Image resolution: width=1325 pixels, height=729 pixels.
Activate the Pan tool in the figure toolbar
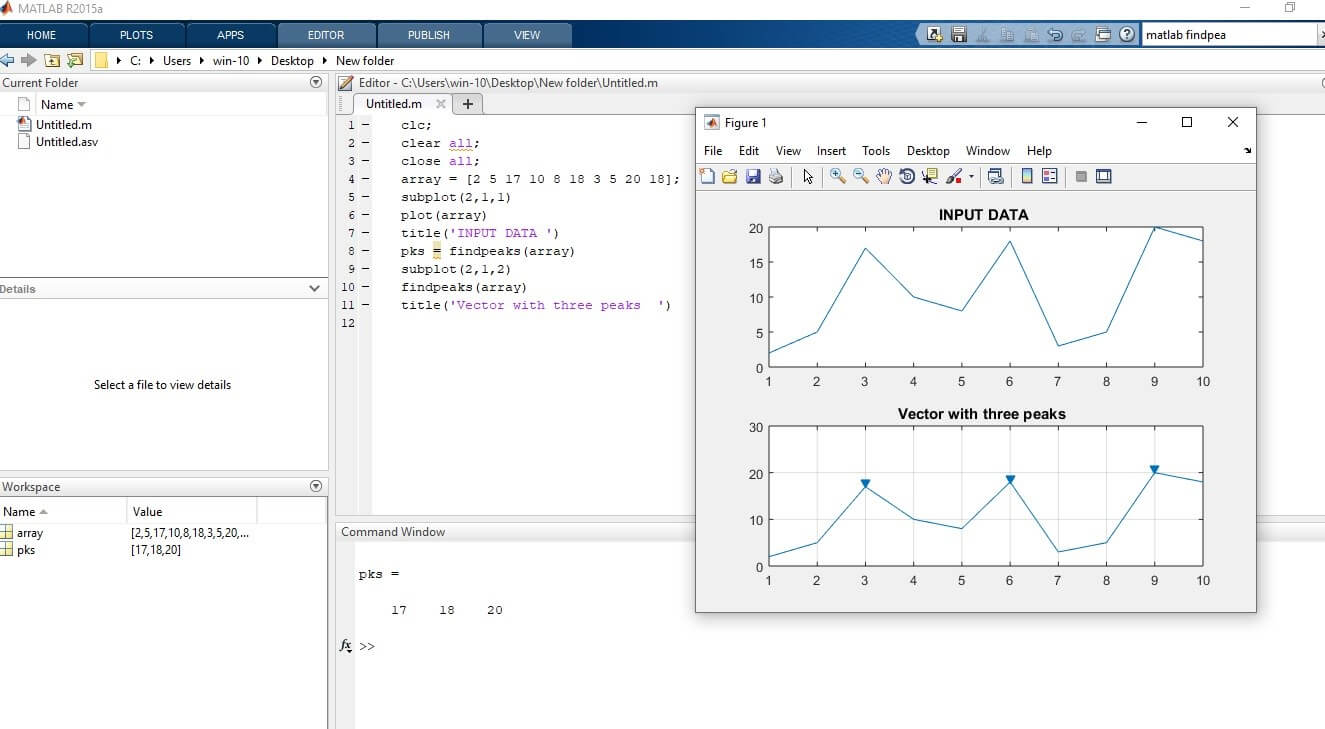click(885, 176)
